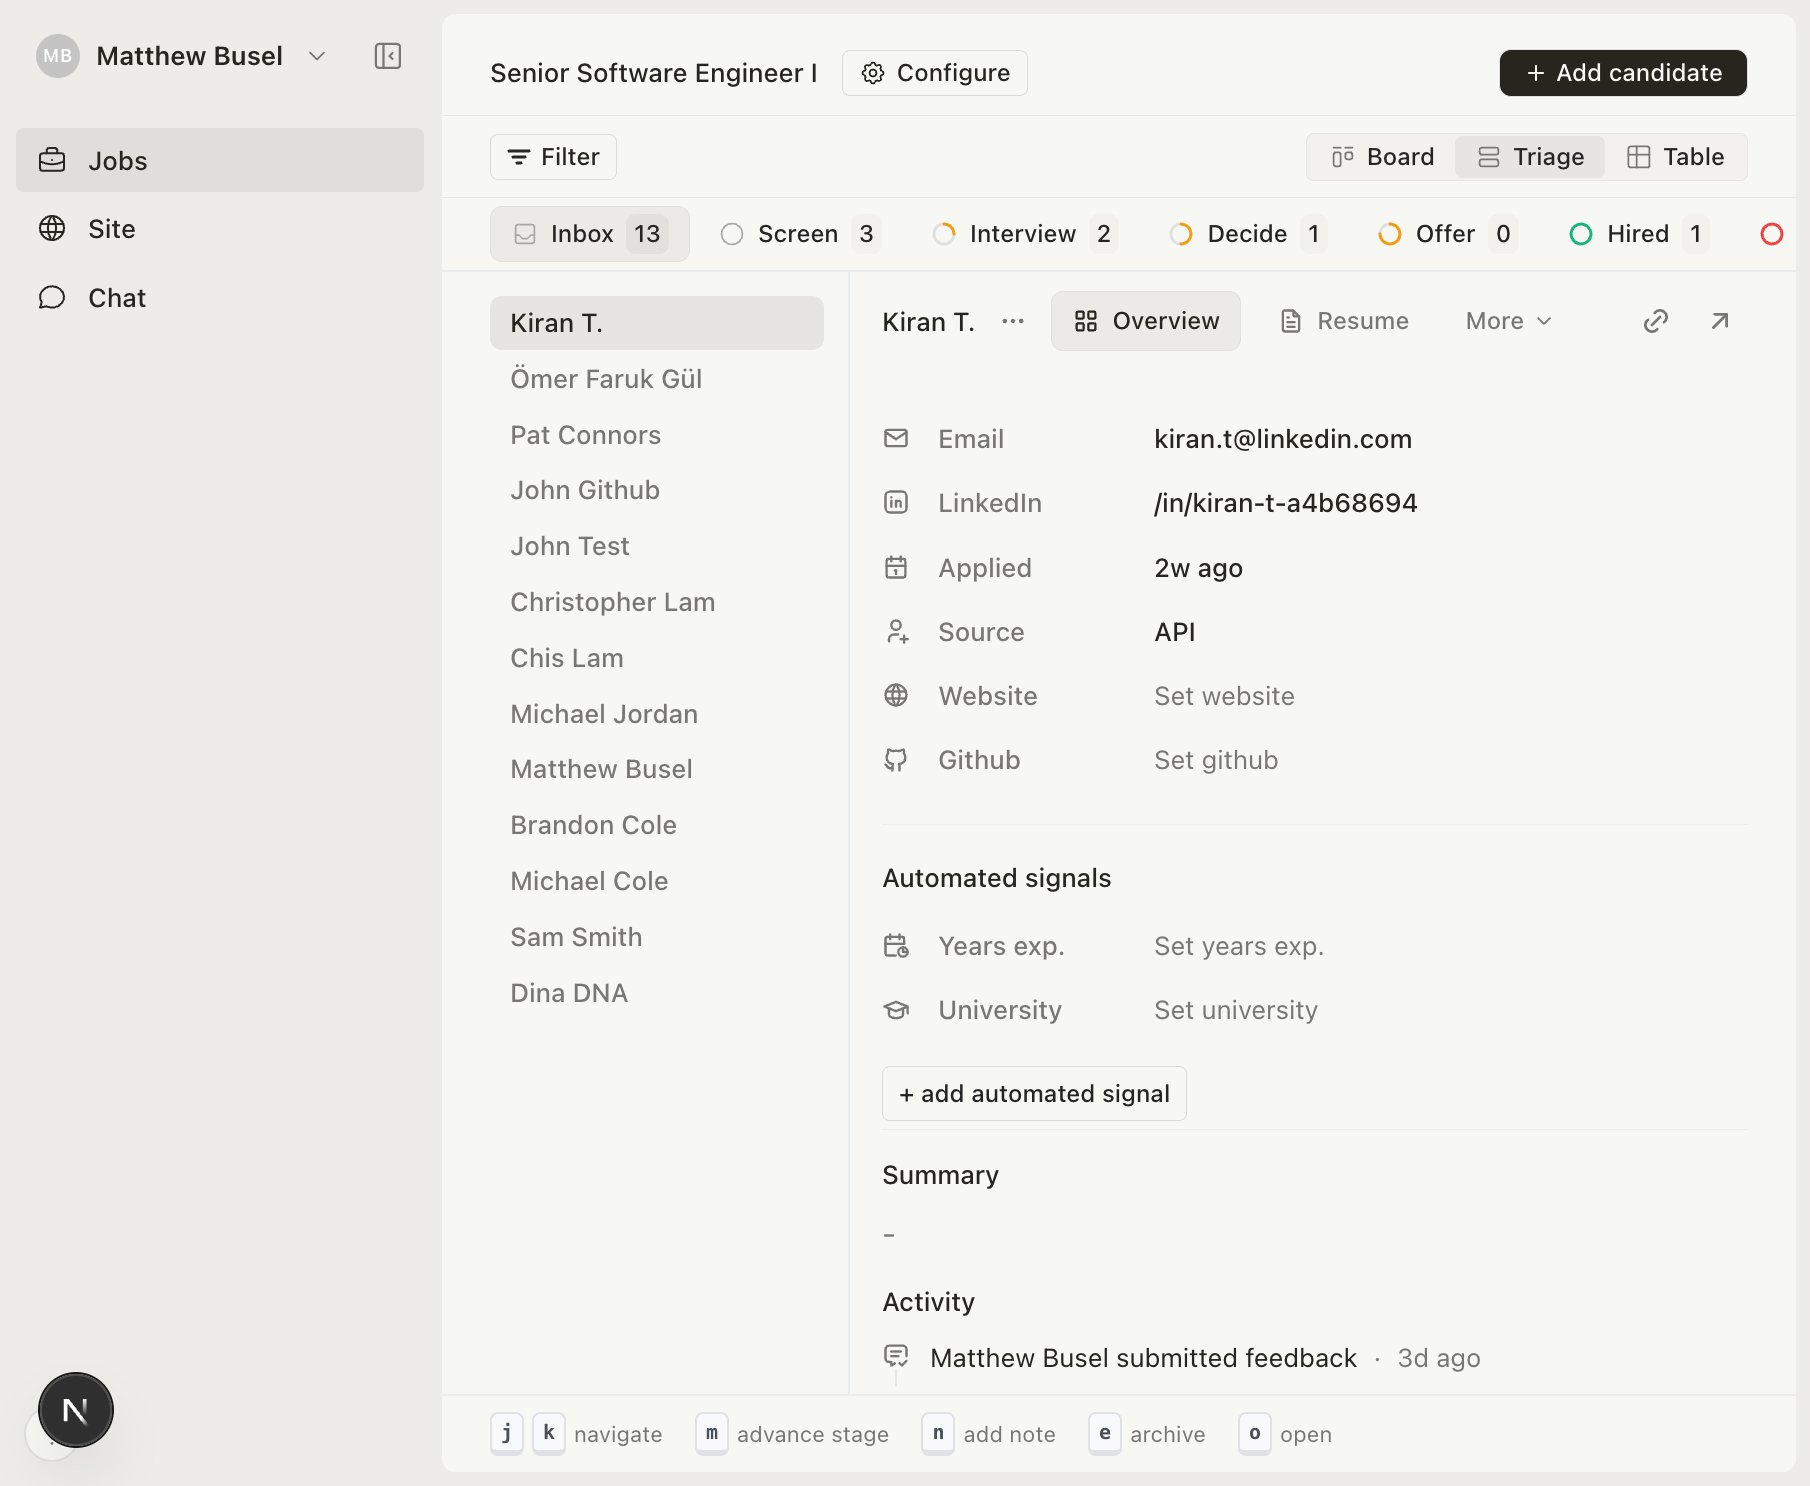Click Set years exp. field
The width and height of the screenshot is (1810, 1486).
(x=1239, y=946)
